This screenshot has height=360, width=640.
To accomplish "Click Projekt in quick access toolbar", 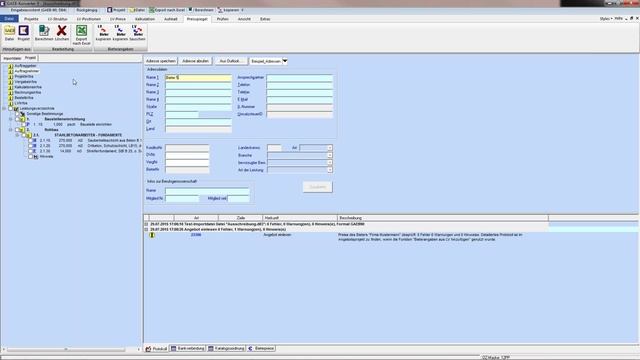I will tap(116, 10).
